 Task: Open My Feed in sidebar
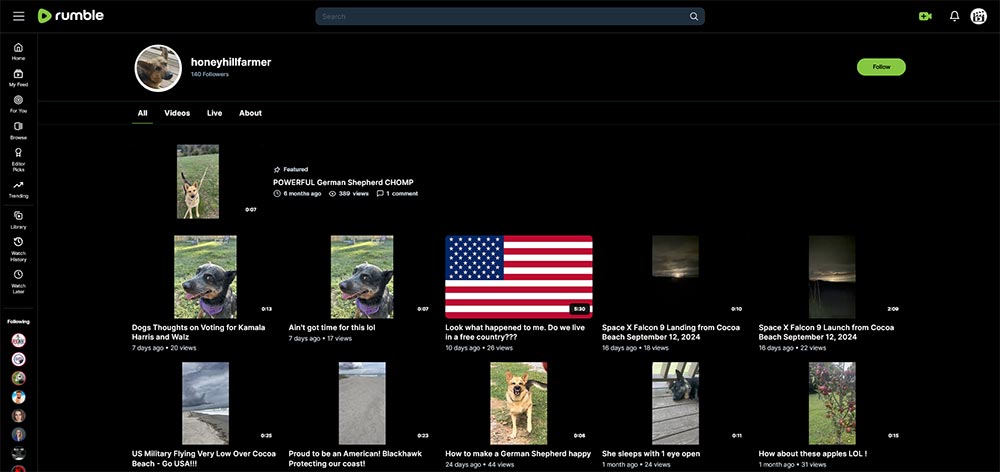pyautogui.click(x=18, y=78)
